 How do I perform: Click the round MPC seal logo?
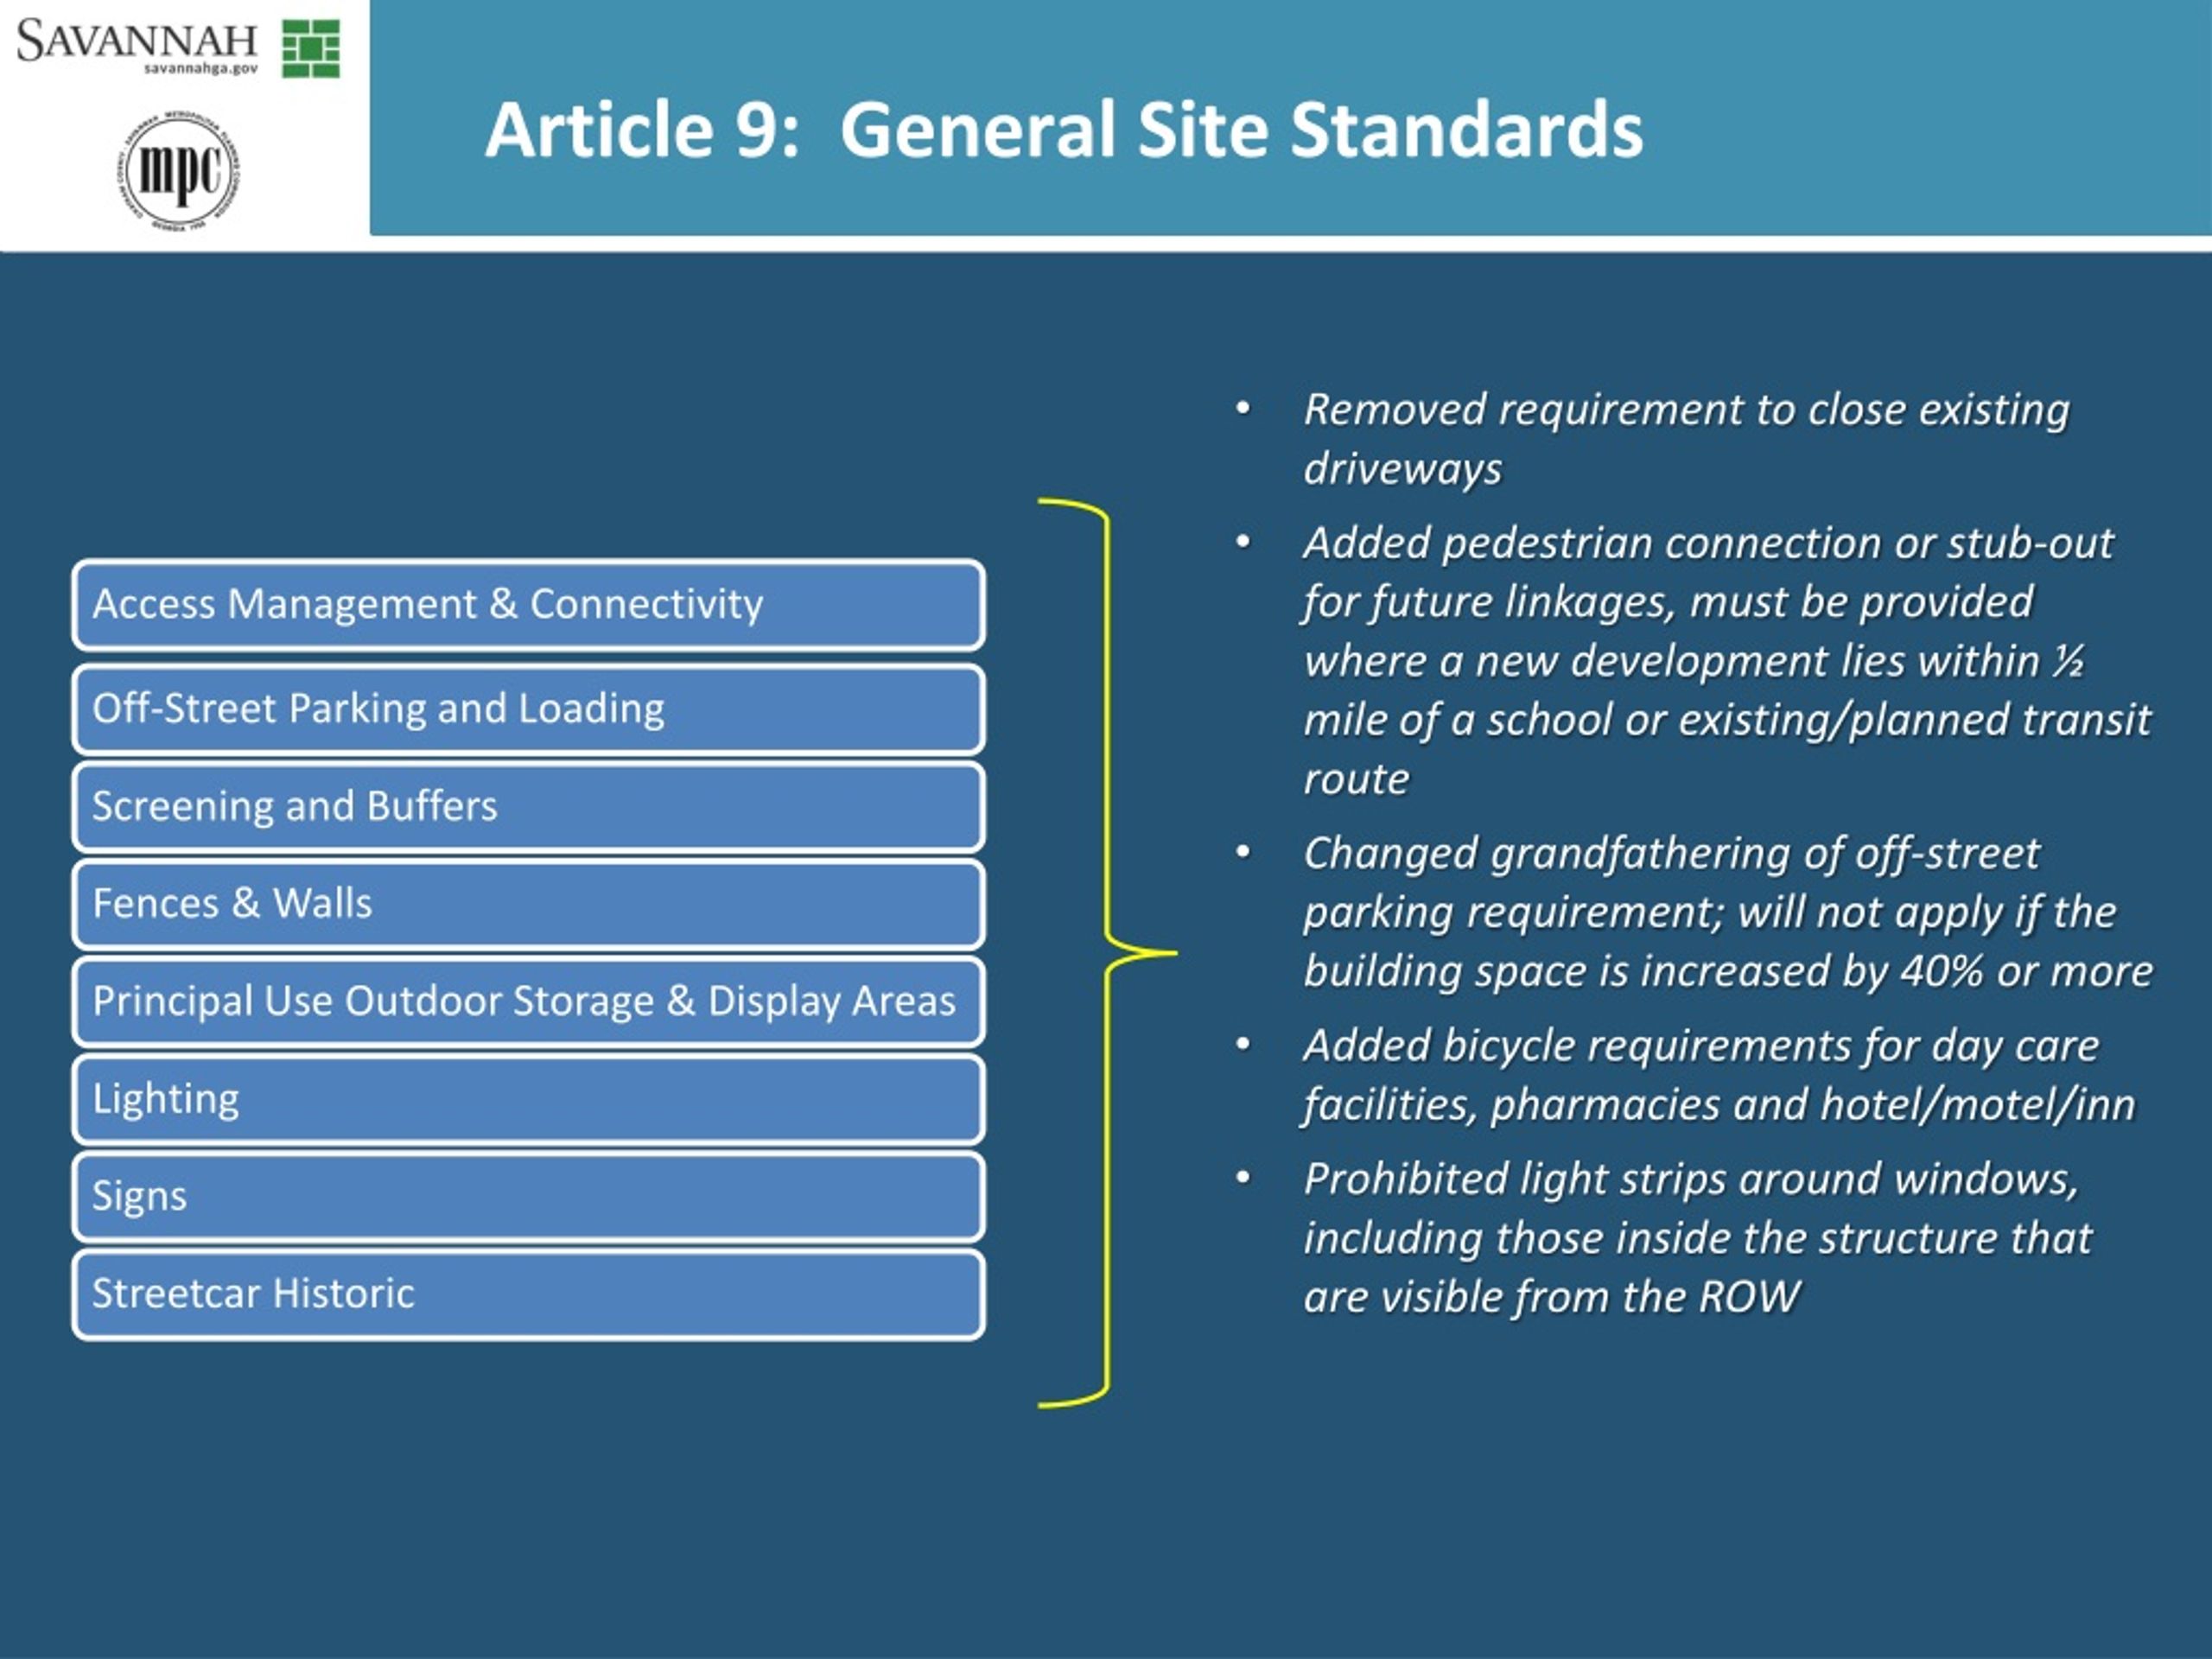pyautogui.click(x=179, y=172)
